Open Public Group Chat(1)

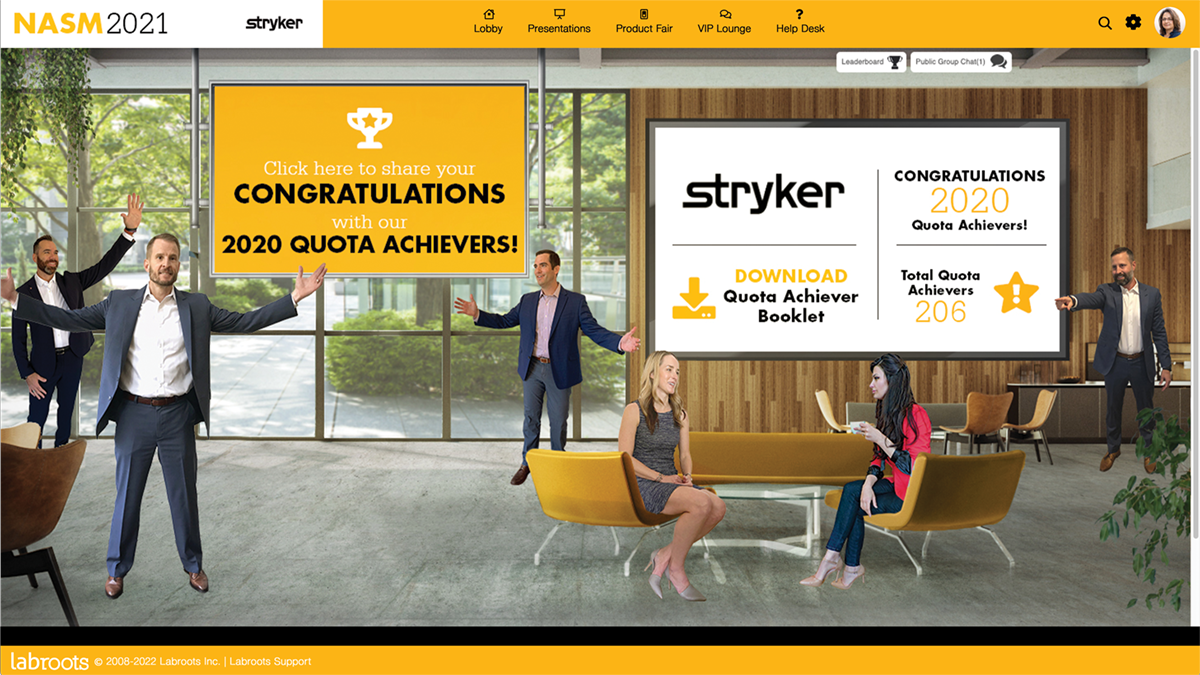pos(961,62)
